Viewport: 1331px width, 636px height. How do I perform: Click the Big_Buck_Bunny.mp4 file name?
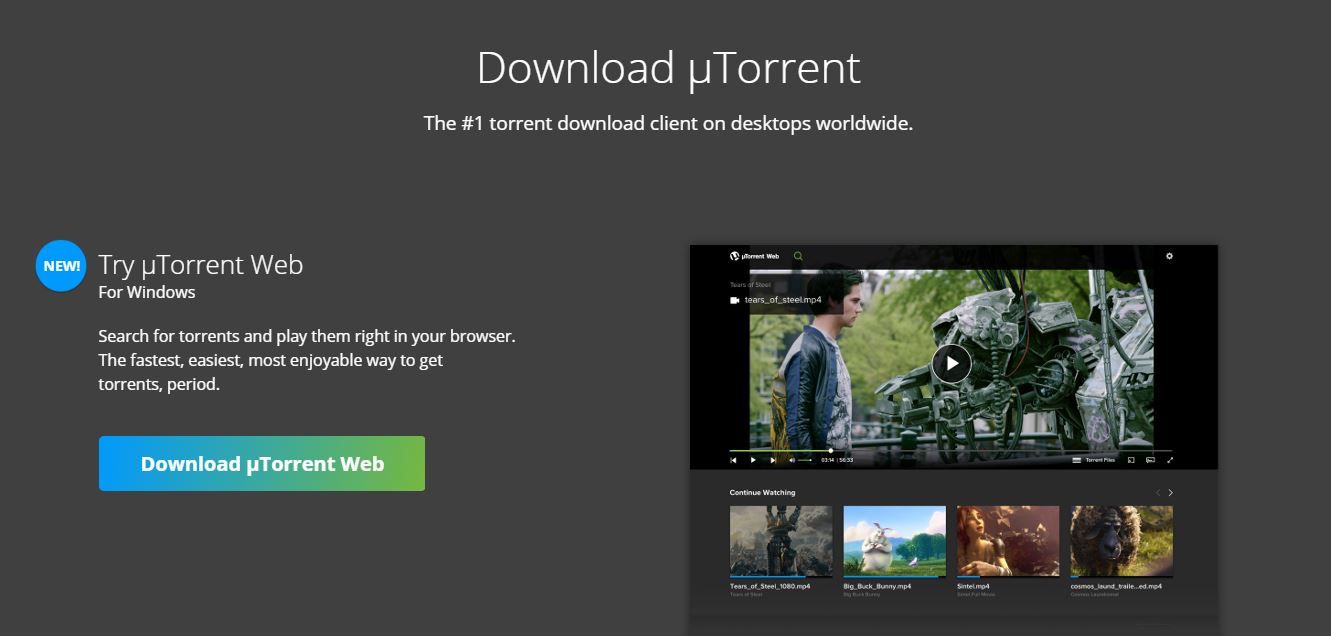tap(877, 586)
